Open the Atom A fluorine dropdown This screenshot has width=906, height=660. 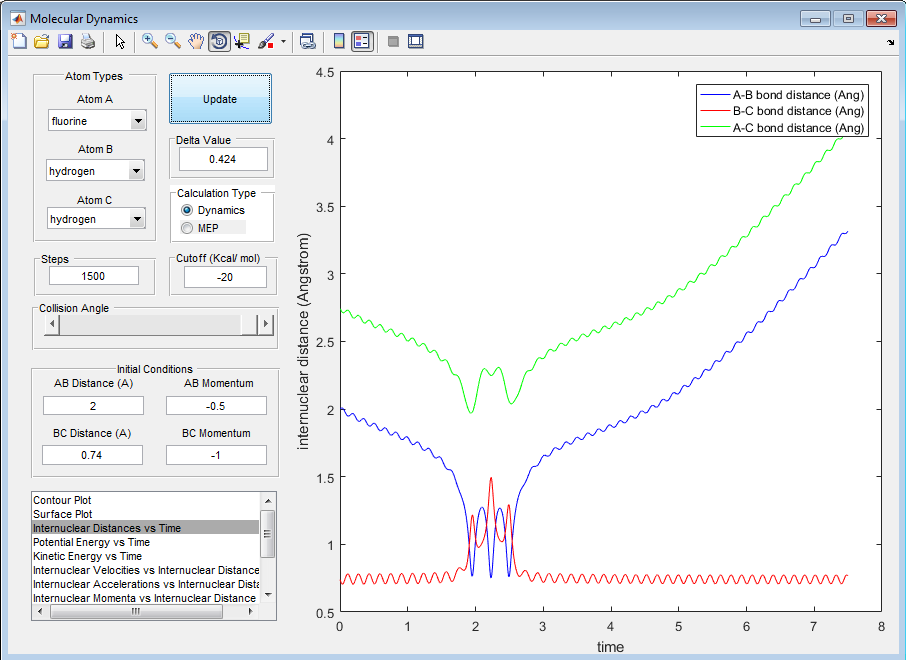pyautogui.click(x=137, y=121)
